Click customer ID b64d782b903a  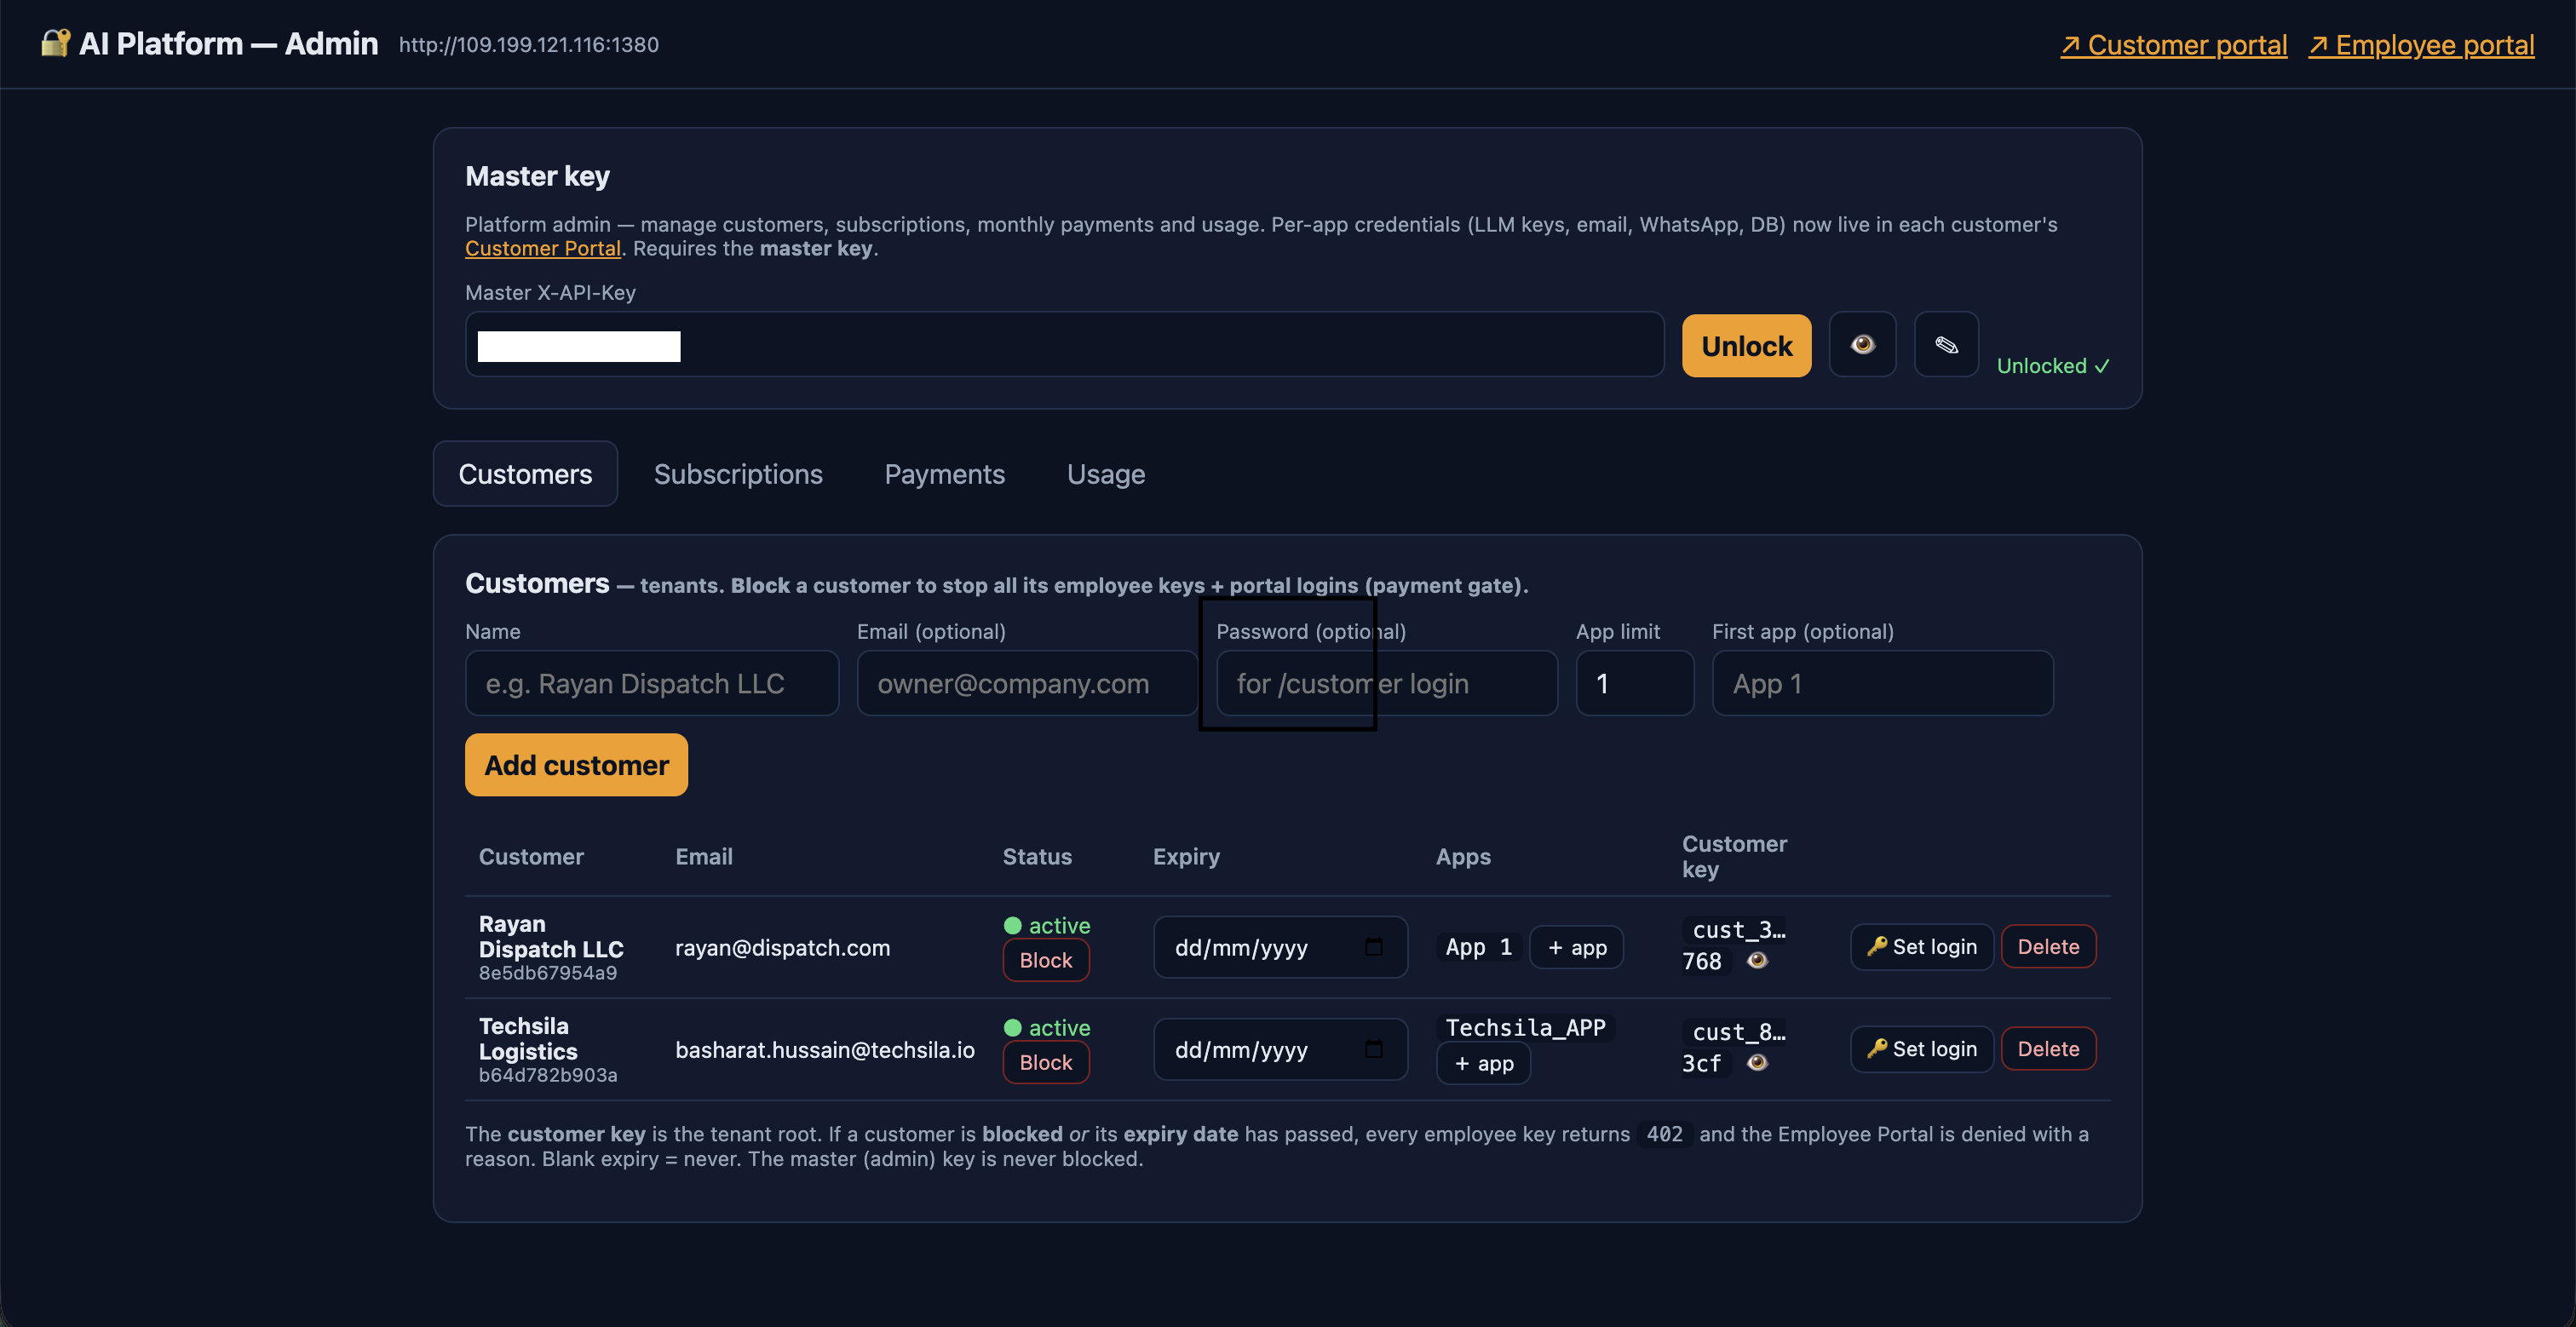pos(548,1075)
